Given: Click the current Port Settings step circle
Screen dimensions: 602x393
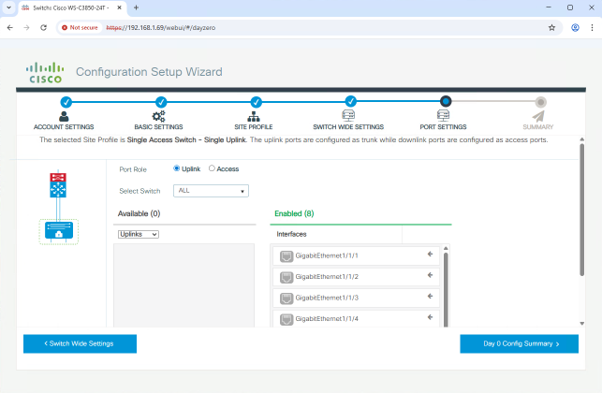Looking at the screenshot, I should click(x=445, y=101).
